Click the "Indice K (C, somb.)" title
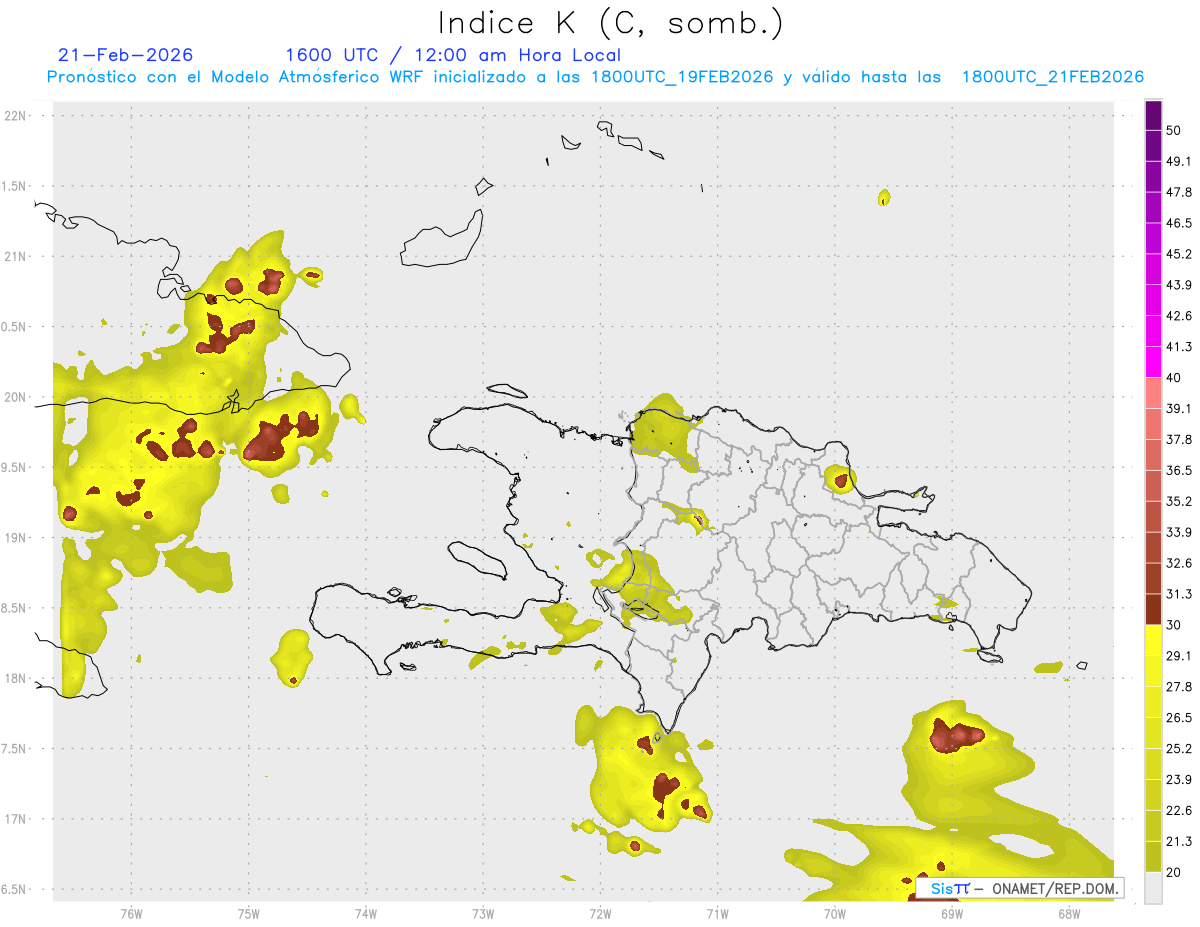Viewport: 1200px width, 927px height. [x=610, y=22]
